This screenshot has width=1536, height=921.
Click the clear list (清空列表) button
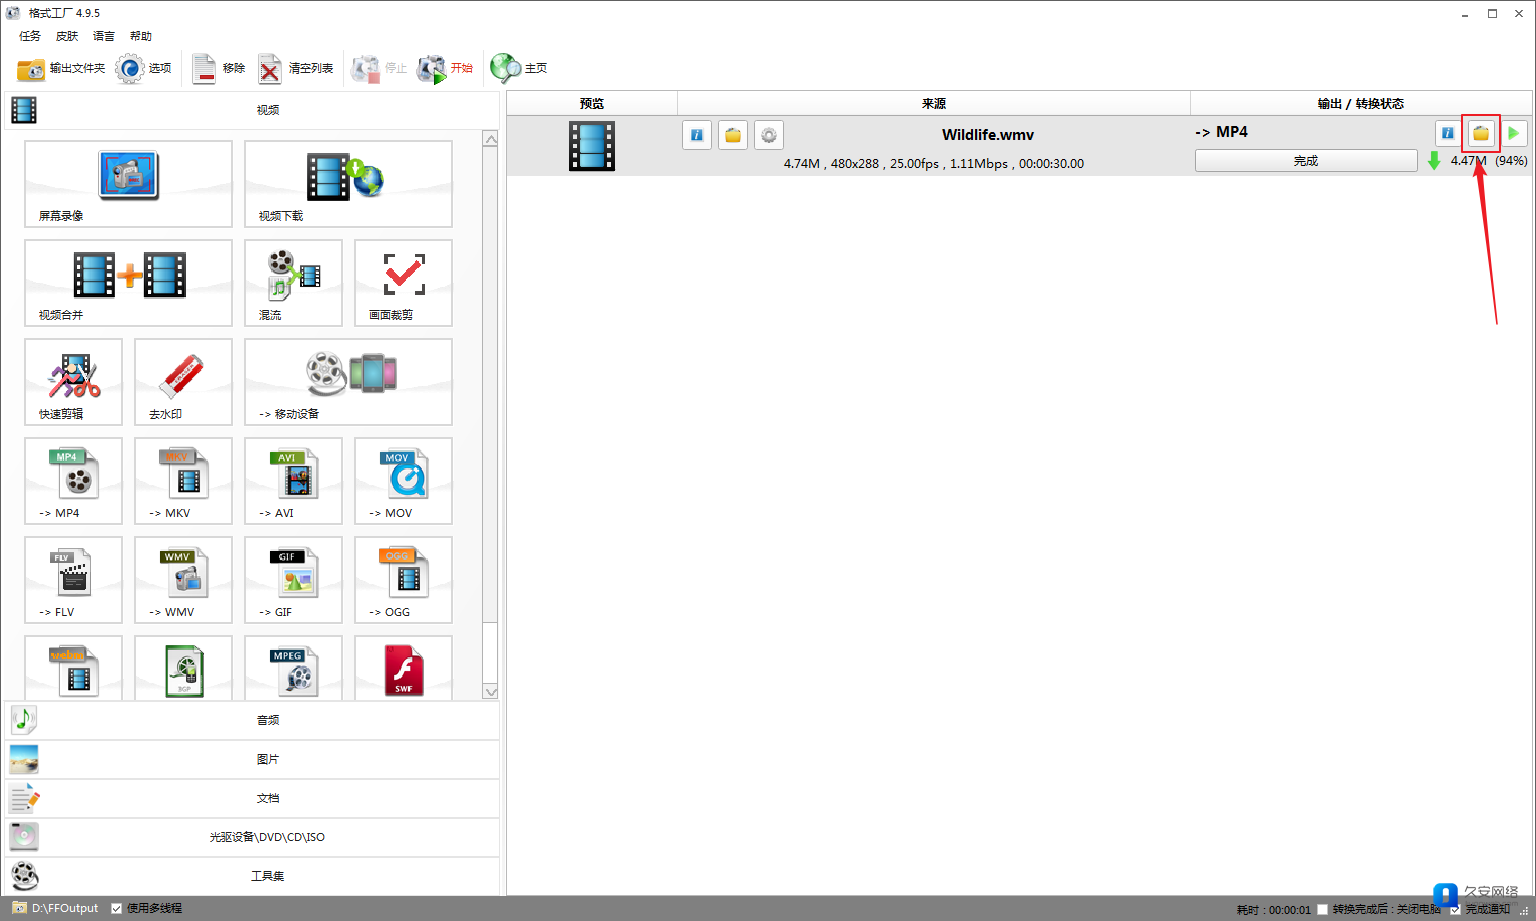point(296,68)
